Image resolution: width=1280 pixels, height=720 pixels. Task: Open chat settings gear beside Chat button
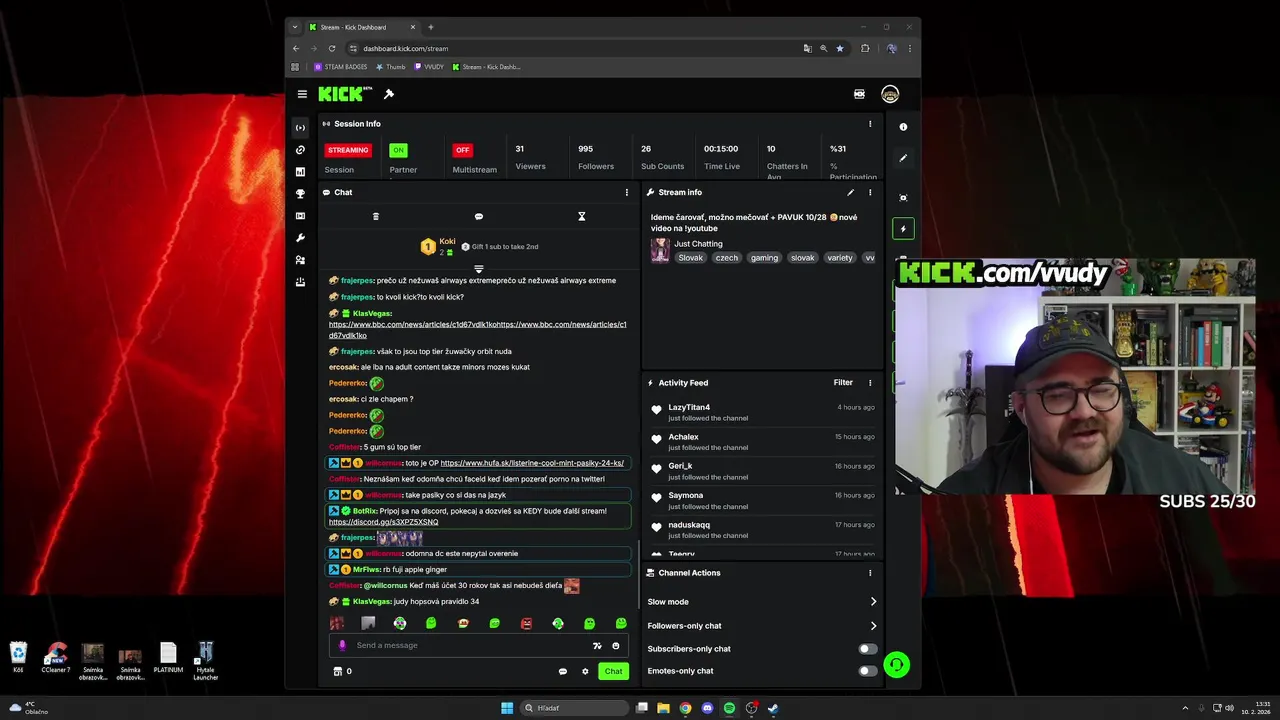(x=585, y=672)
